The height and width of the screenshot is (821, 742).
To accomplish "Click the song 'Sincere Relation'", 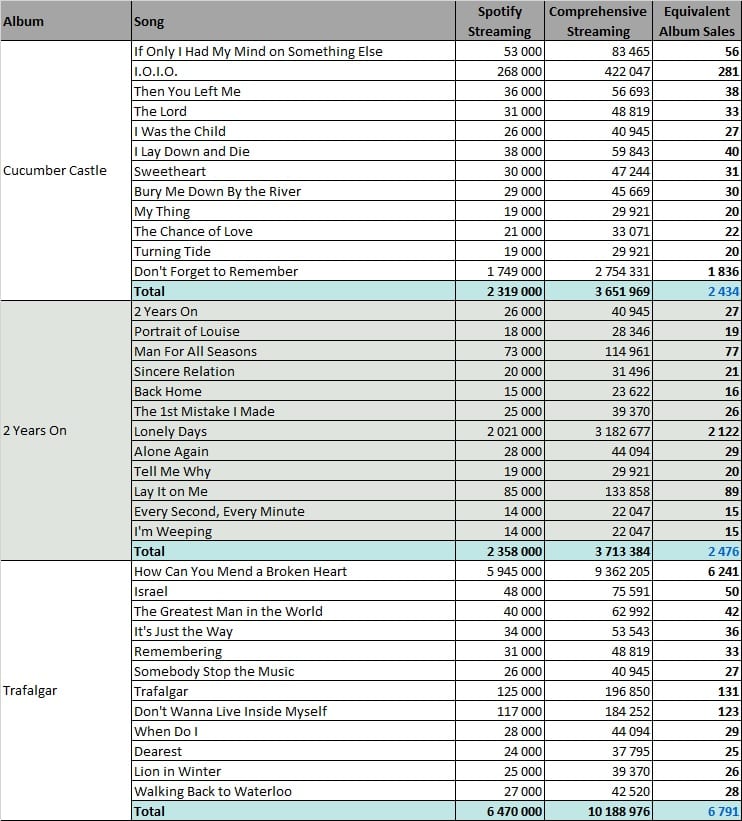I will point(293,371).
